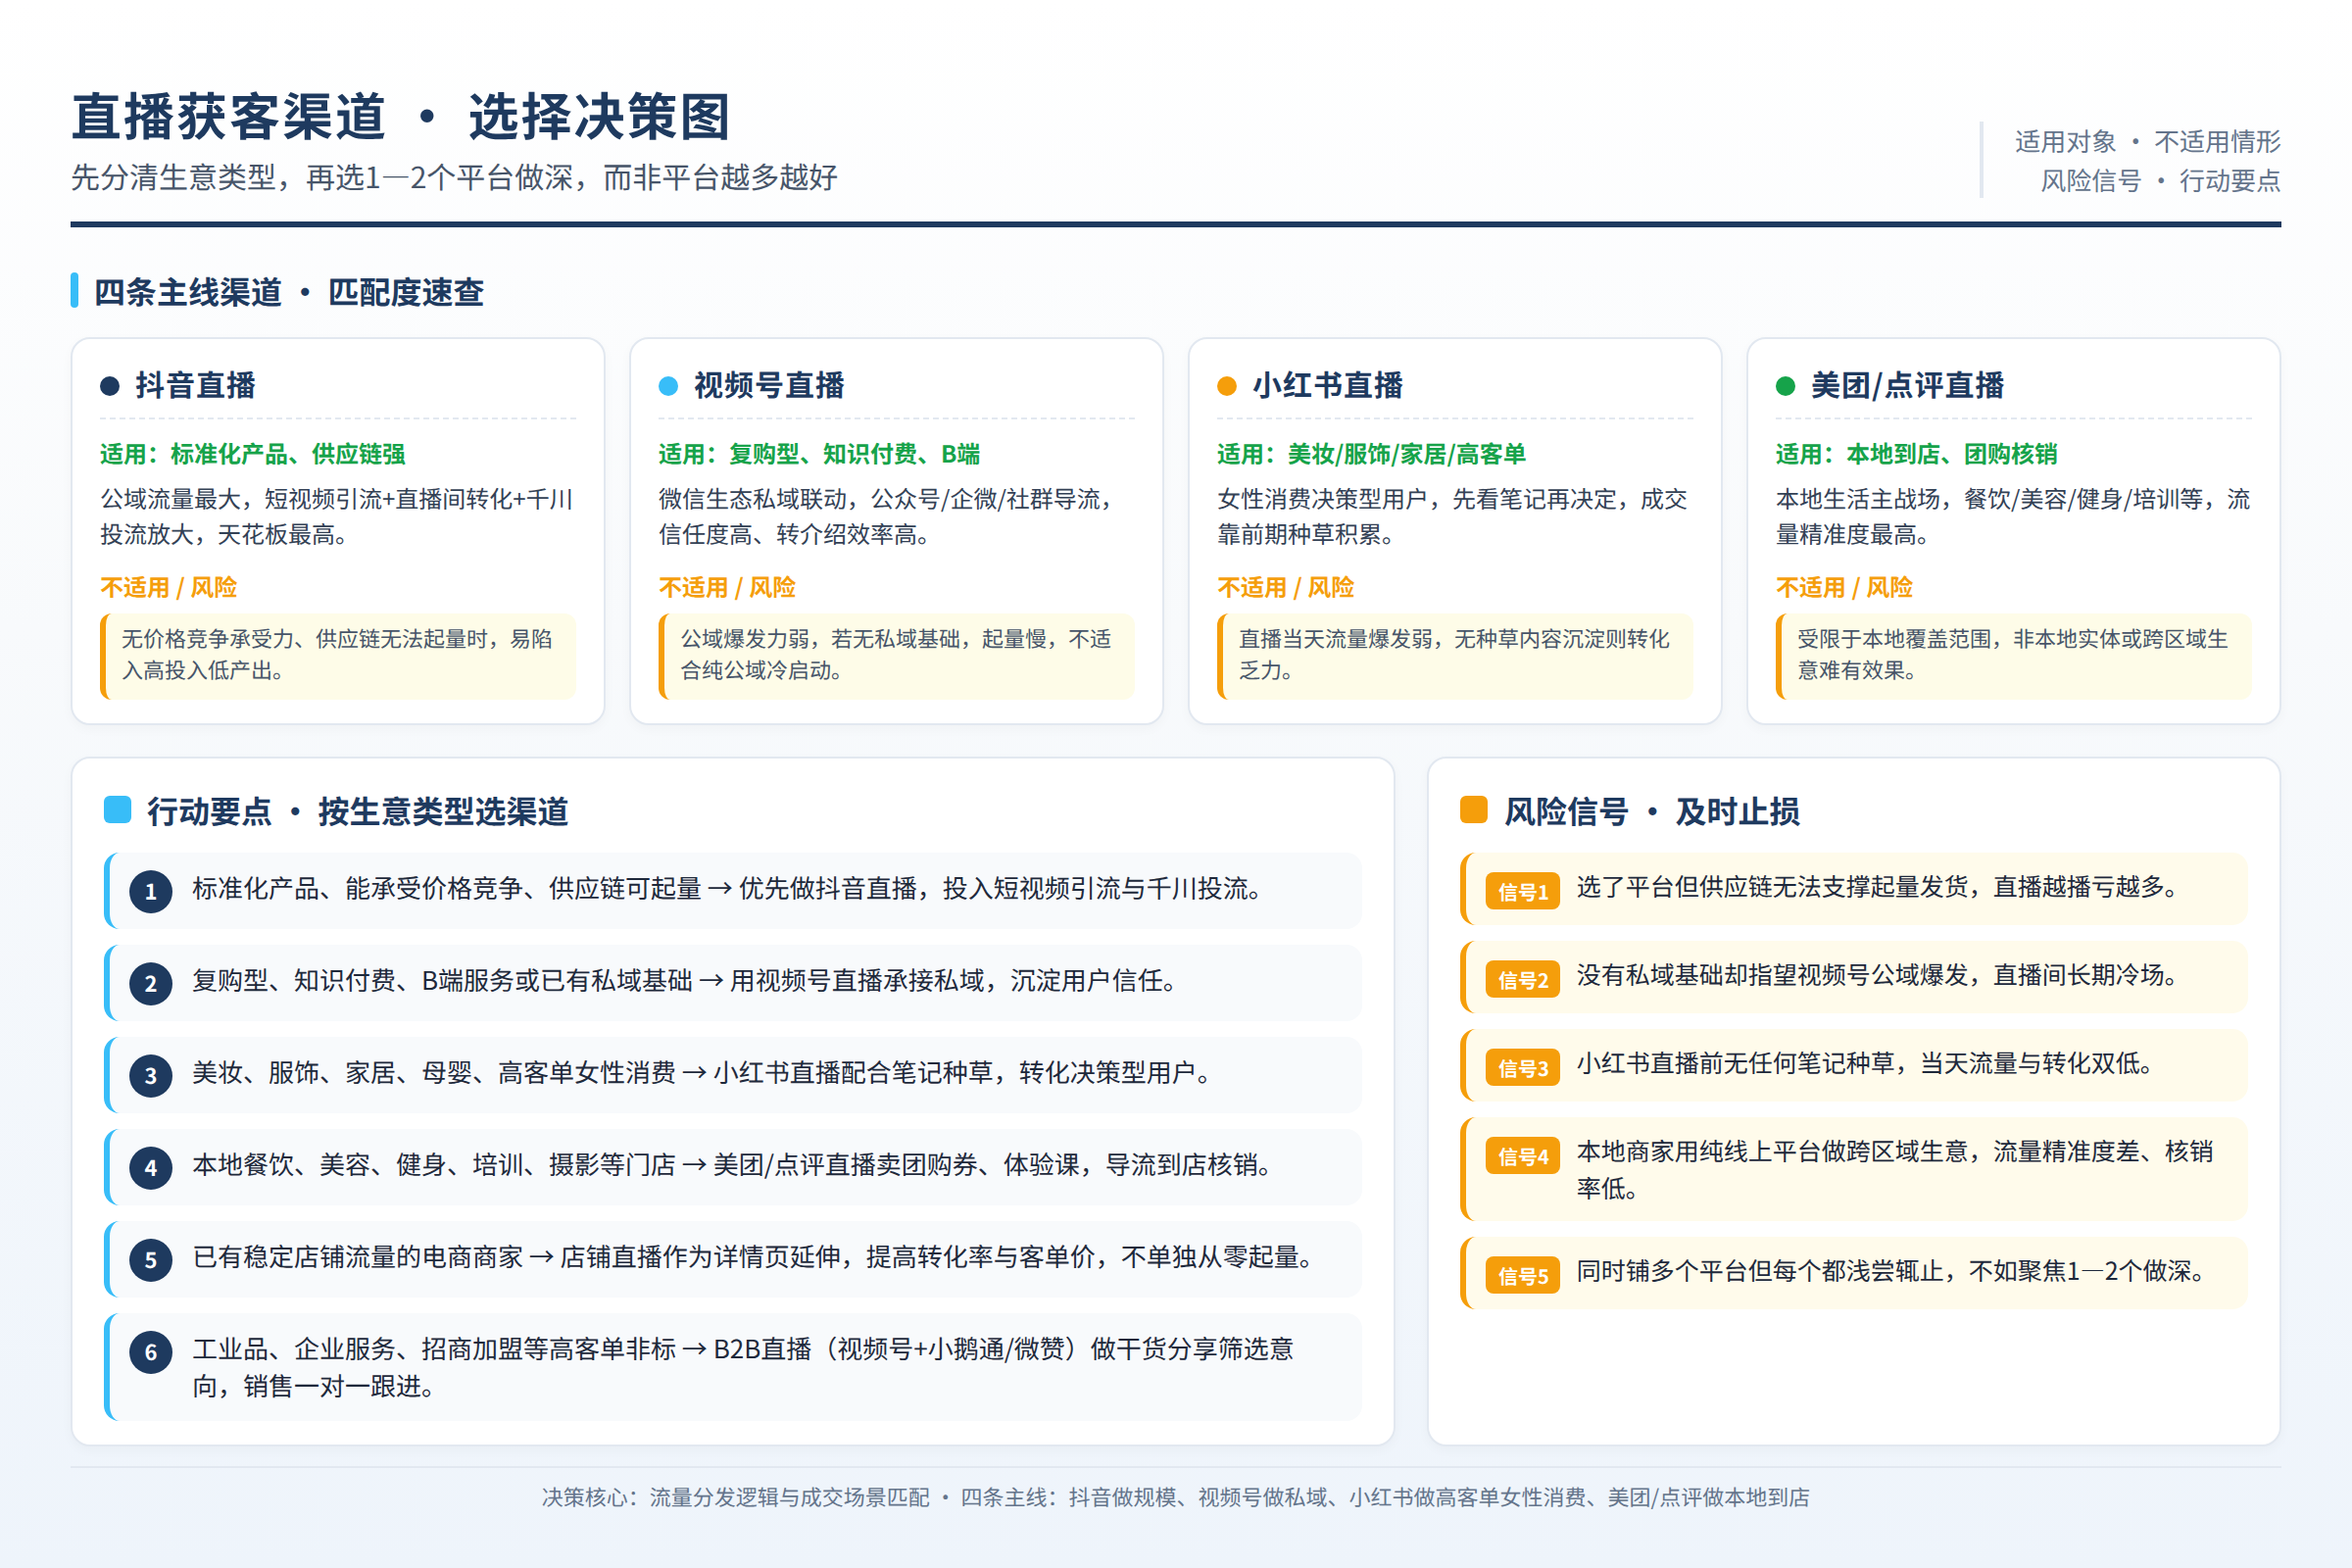Viewport: 2352px width, 1568px height.
Task: Click the 信号4 orange tag
Action: 1523,1156
